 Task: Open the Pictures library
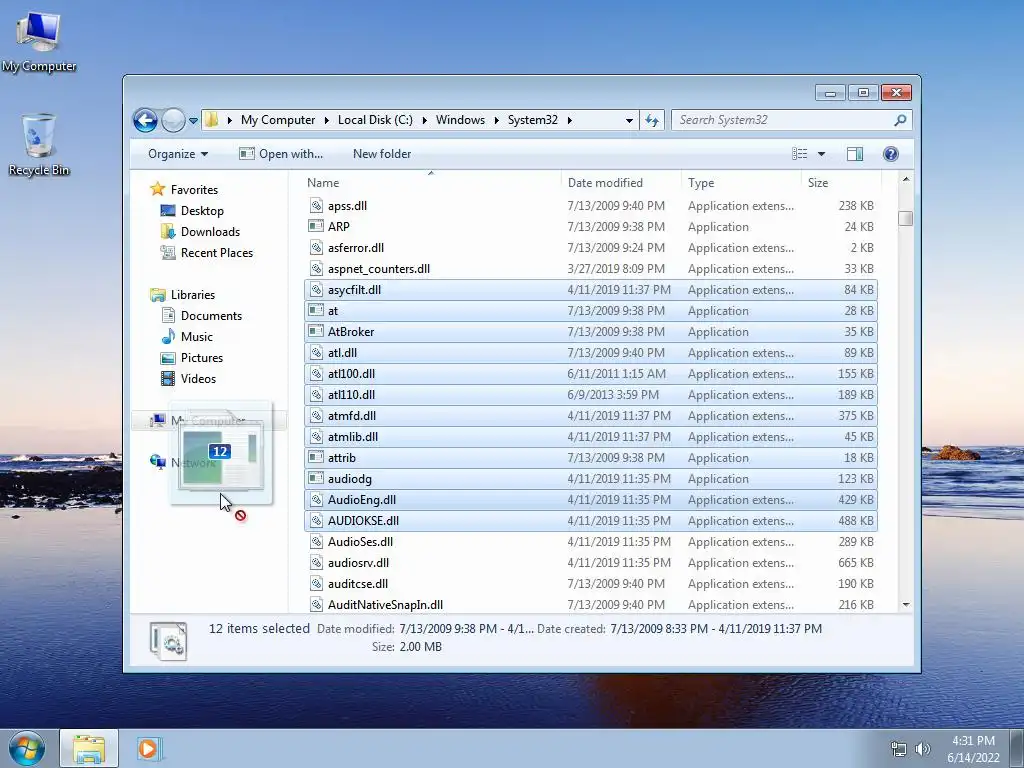(x=201, y=358)
